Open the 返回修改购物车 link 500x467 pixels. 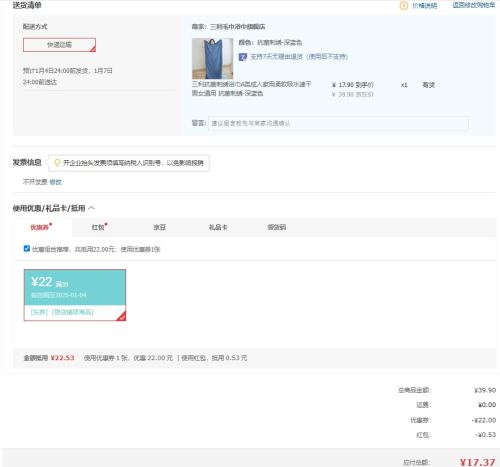point(473,5)
